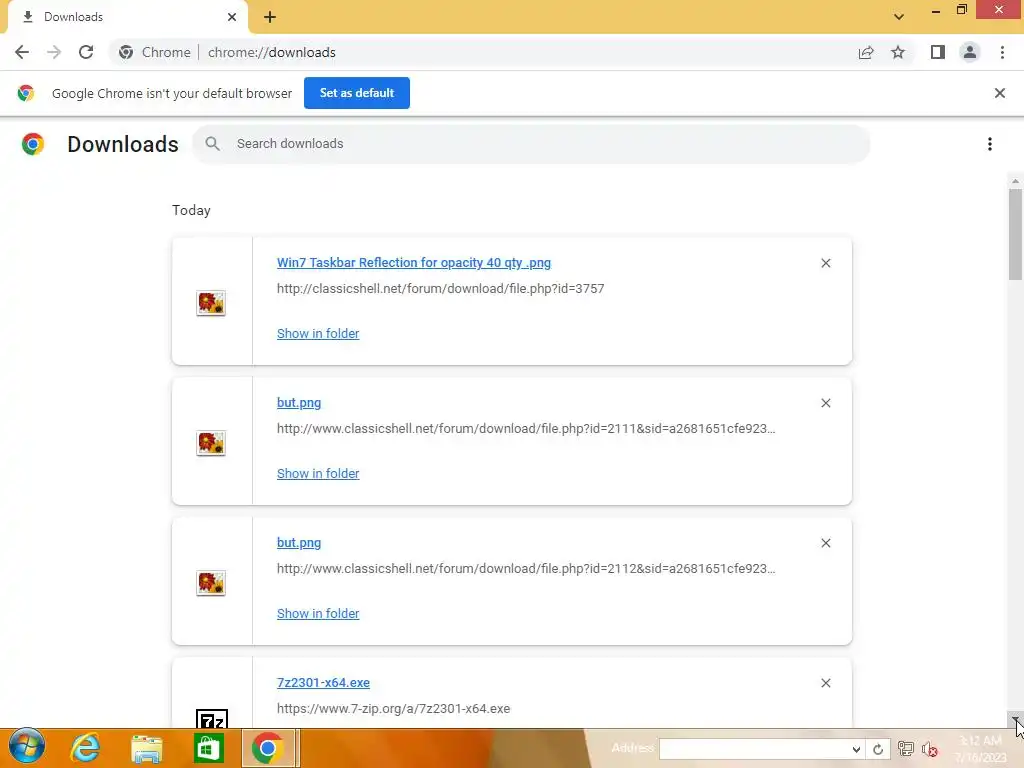1024x768 pixels.
Task: Open the Chrome profile avatar menu
Action: 970,52
